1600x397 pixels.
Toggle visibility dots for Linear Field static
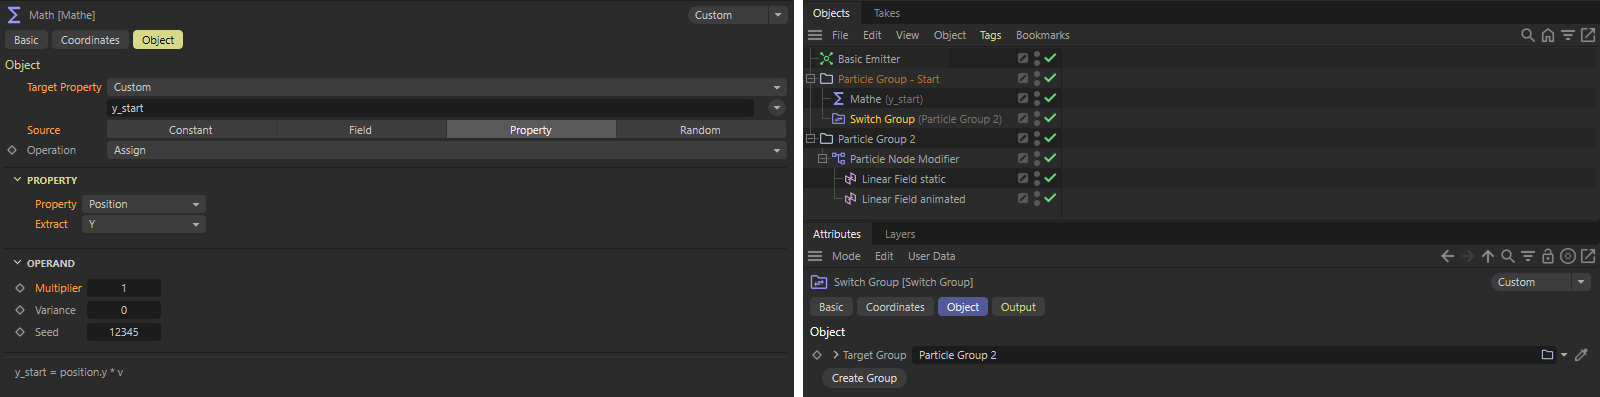1037,179
